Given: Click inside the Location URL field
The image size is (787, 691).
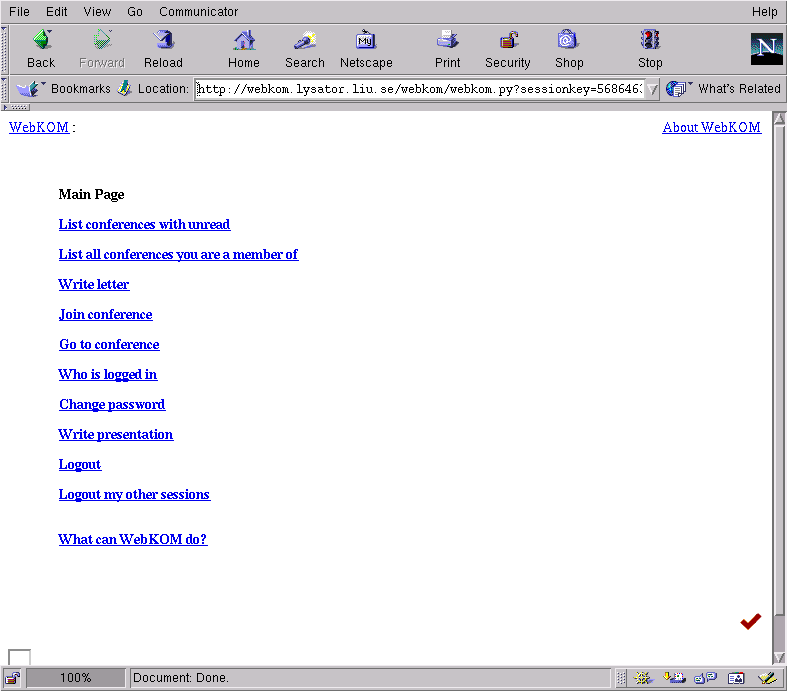Looking at the screenshot, I should pyautogui.click(x=418, y=89).
